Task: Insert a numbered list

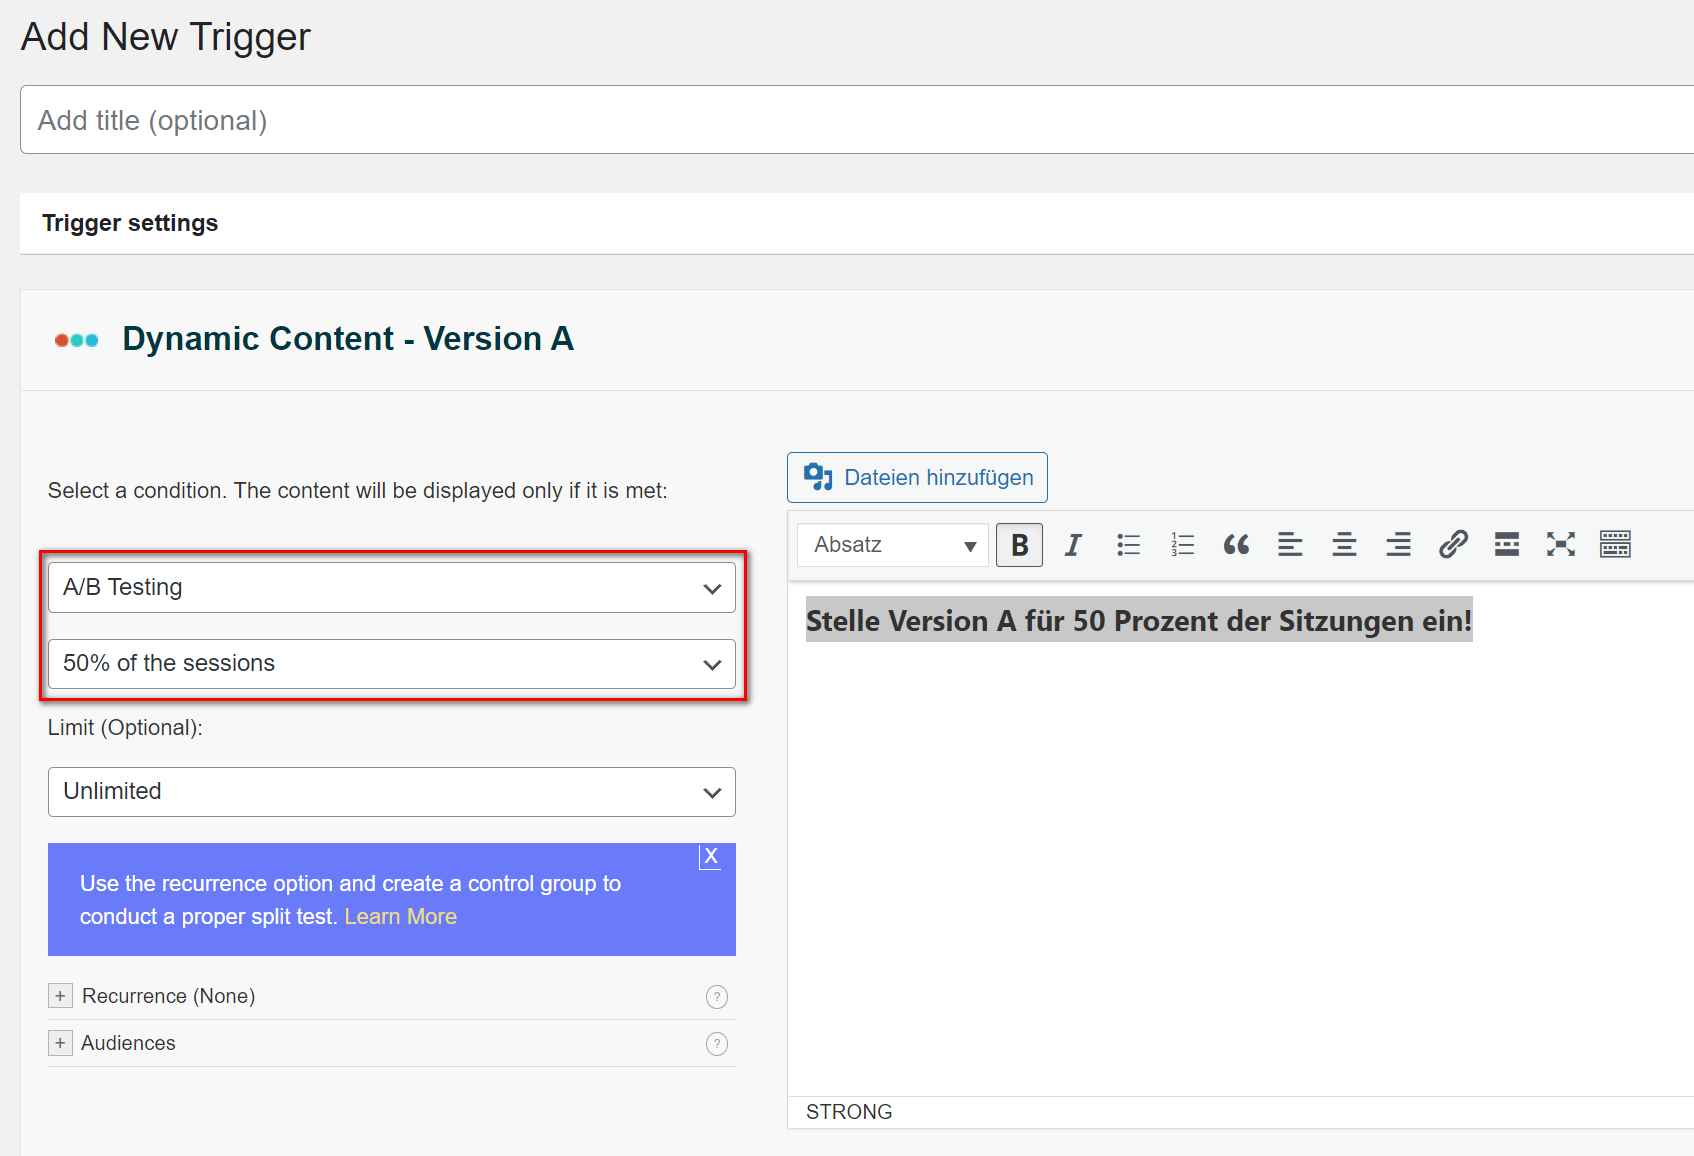Action: coord(1182,545)
